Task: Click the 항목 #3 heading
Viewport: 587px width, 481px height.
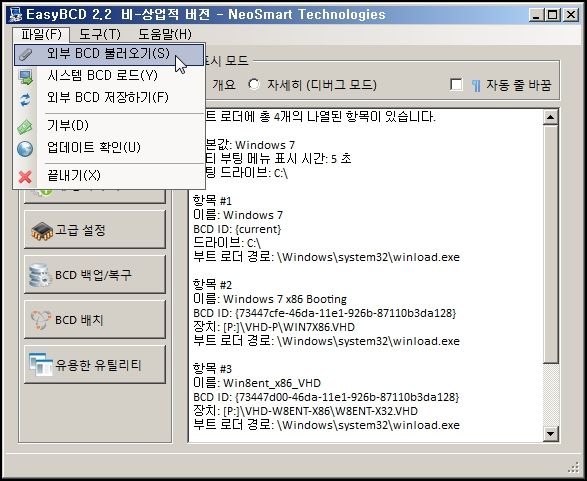Action: coord(212,369)
